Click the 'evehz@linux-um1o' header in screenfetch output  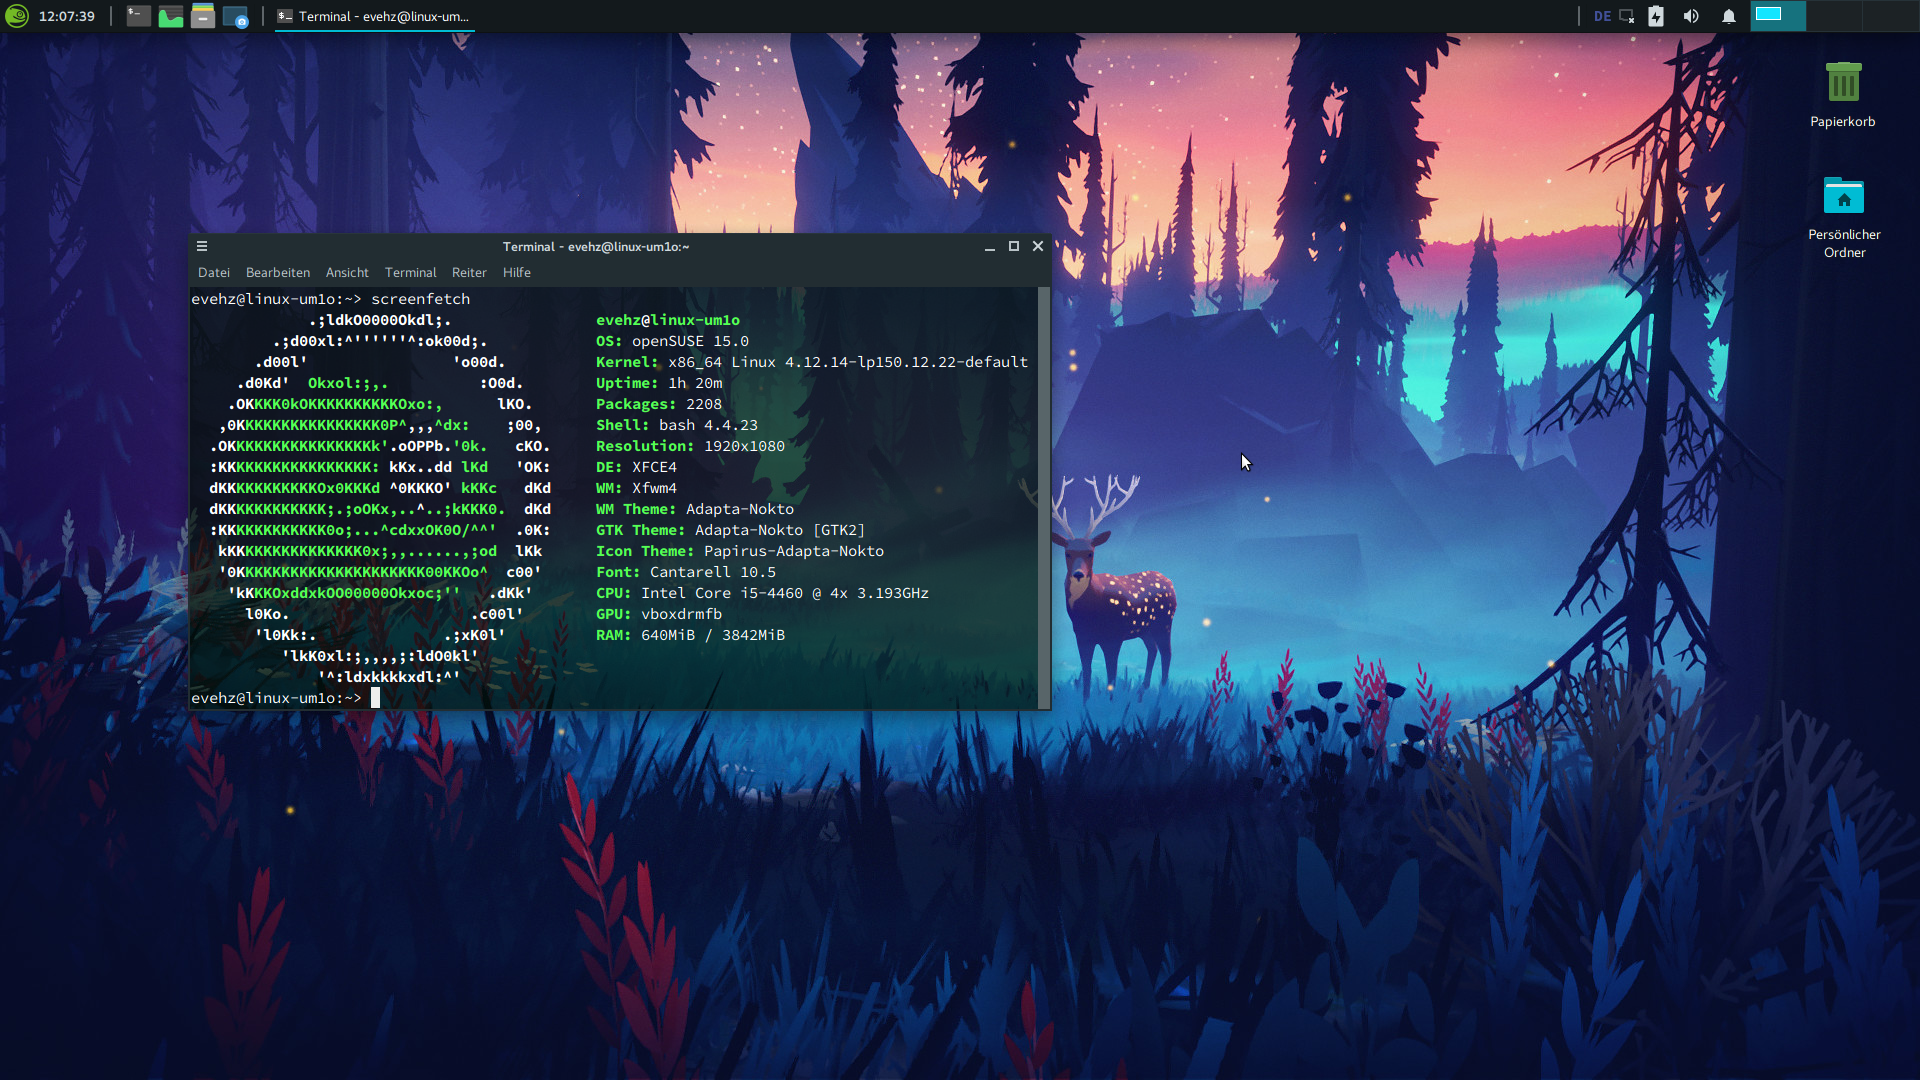[x=668, y=320]
